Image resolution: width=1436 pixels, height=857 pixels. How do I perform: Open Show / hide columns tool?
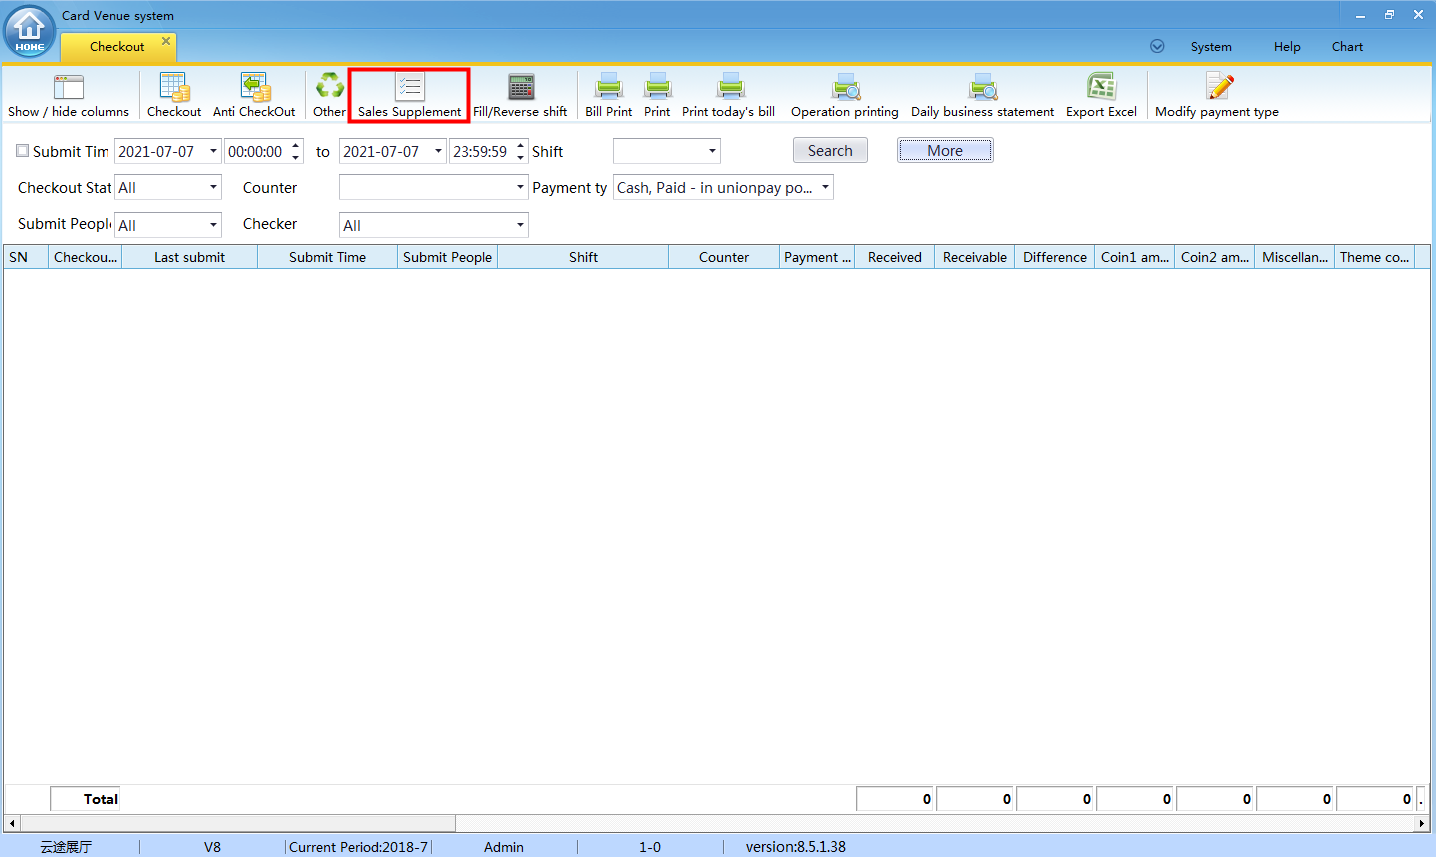click(x=68, y=95)
